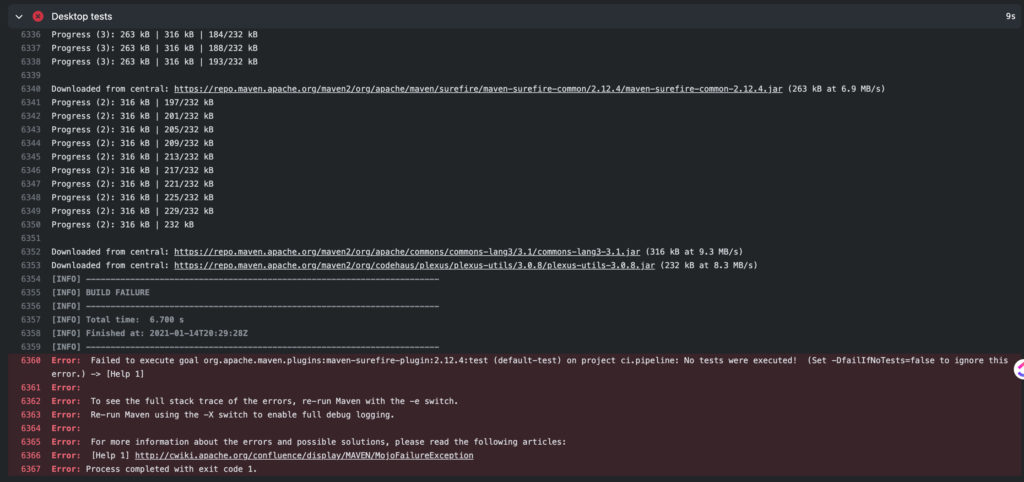Click the red failed status icon
Screen dimensions: 1024x482
(38, 16)
